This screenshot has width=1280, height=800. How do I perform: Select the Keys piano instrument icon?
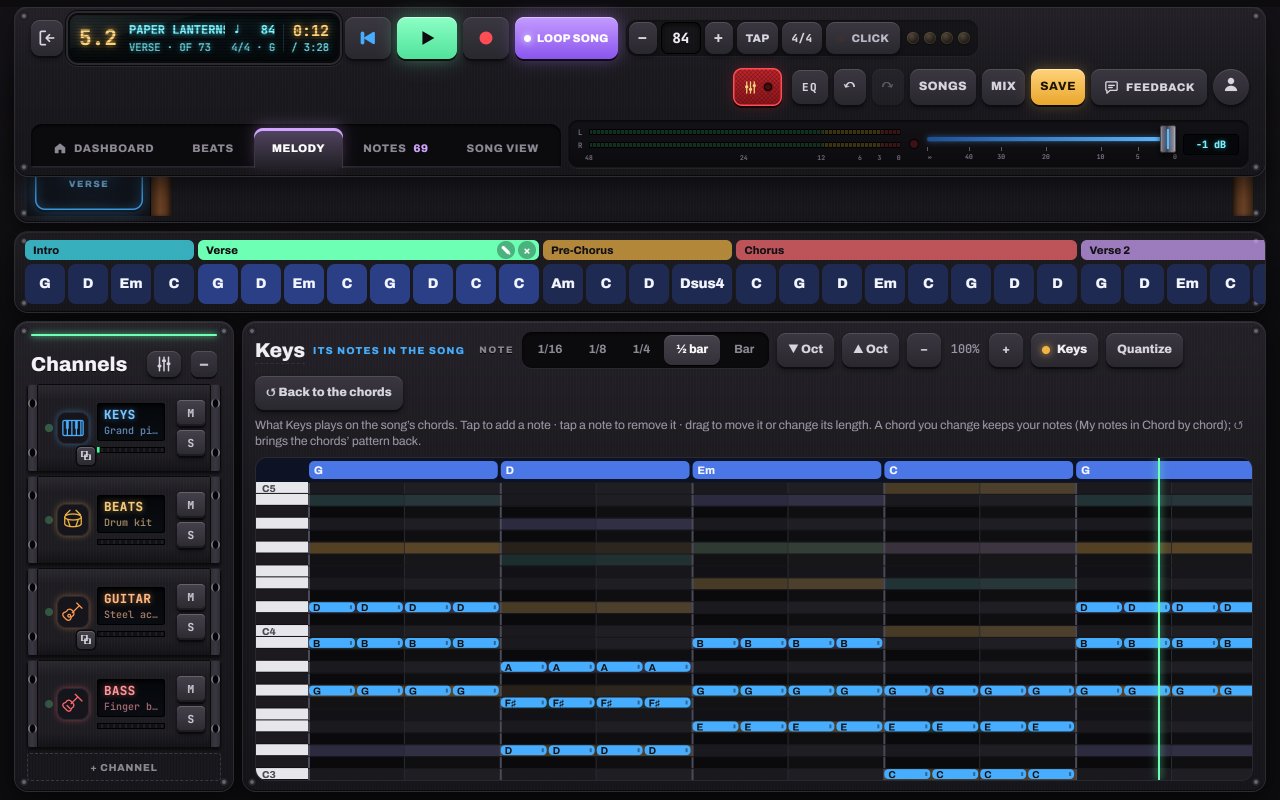point(73,428)
